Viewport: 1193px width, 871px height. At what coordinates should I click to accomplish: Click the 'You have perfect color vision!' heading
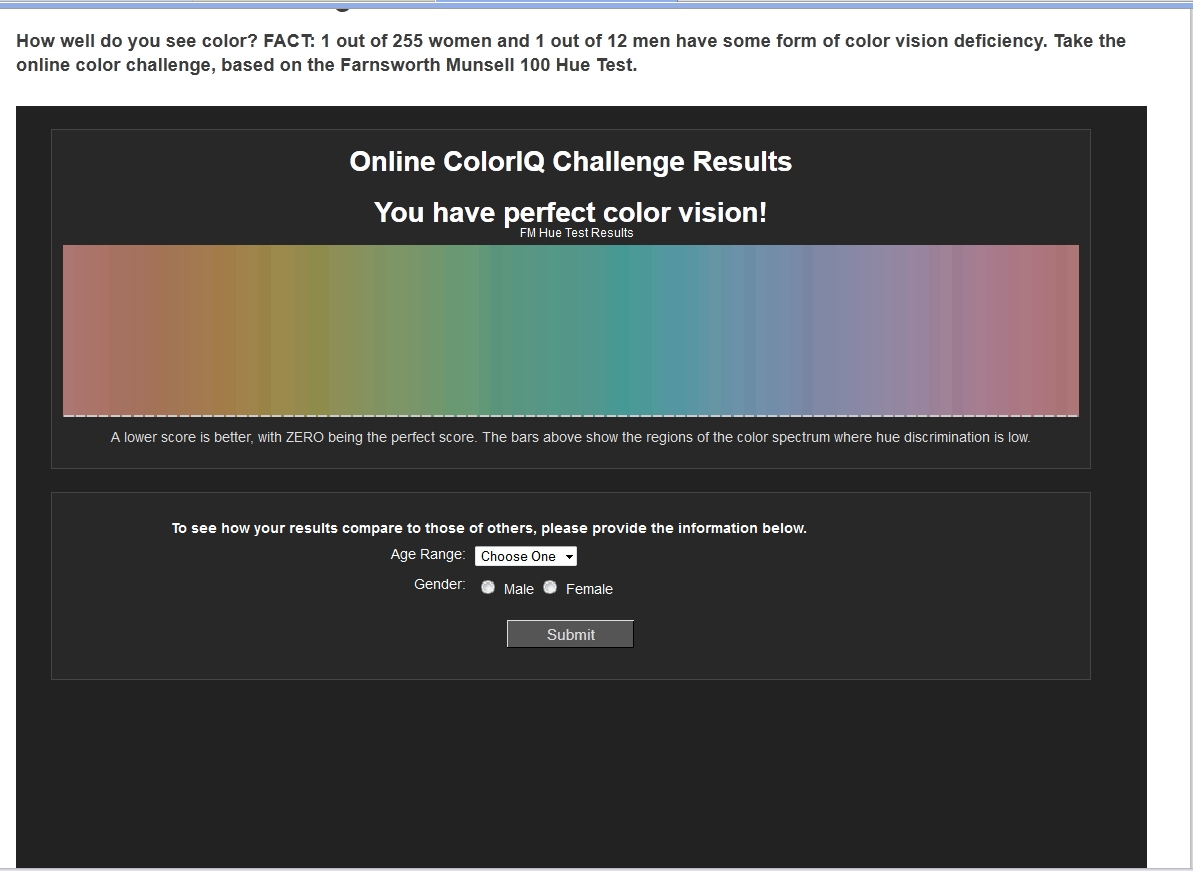click(x=571, y=212)
